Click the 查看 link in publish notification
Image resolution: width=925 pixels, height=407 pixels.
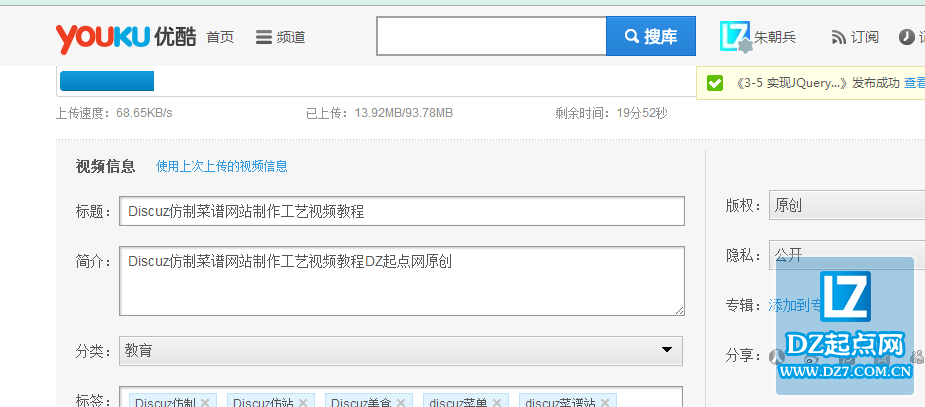[x=914, y=83]
